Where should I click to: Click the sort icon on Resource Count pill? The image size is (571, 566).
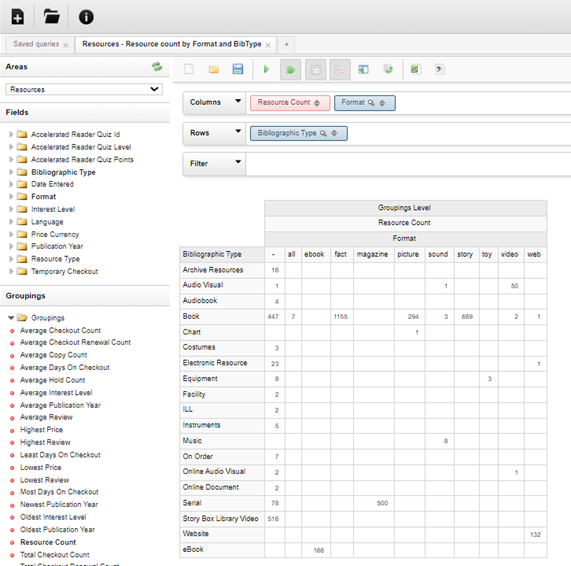[317, 103]
